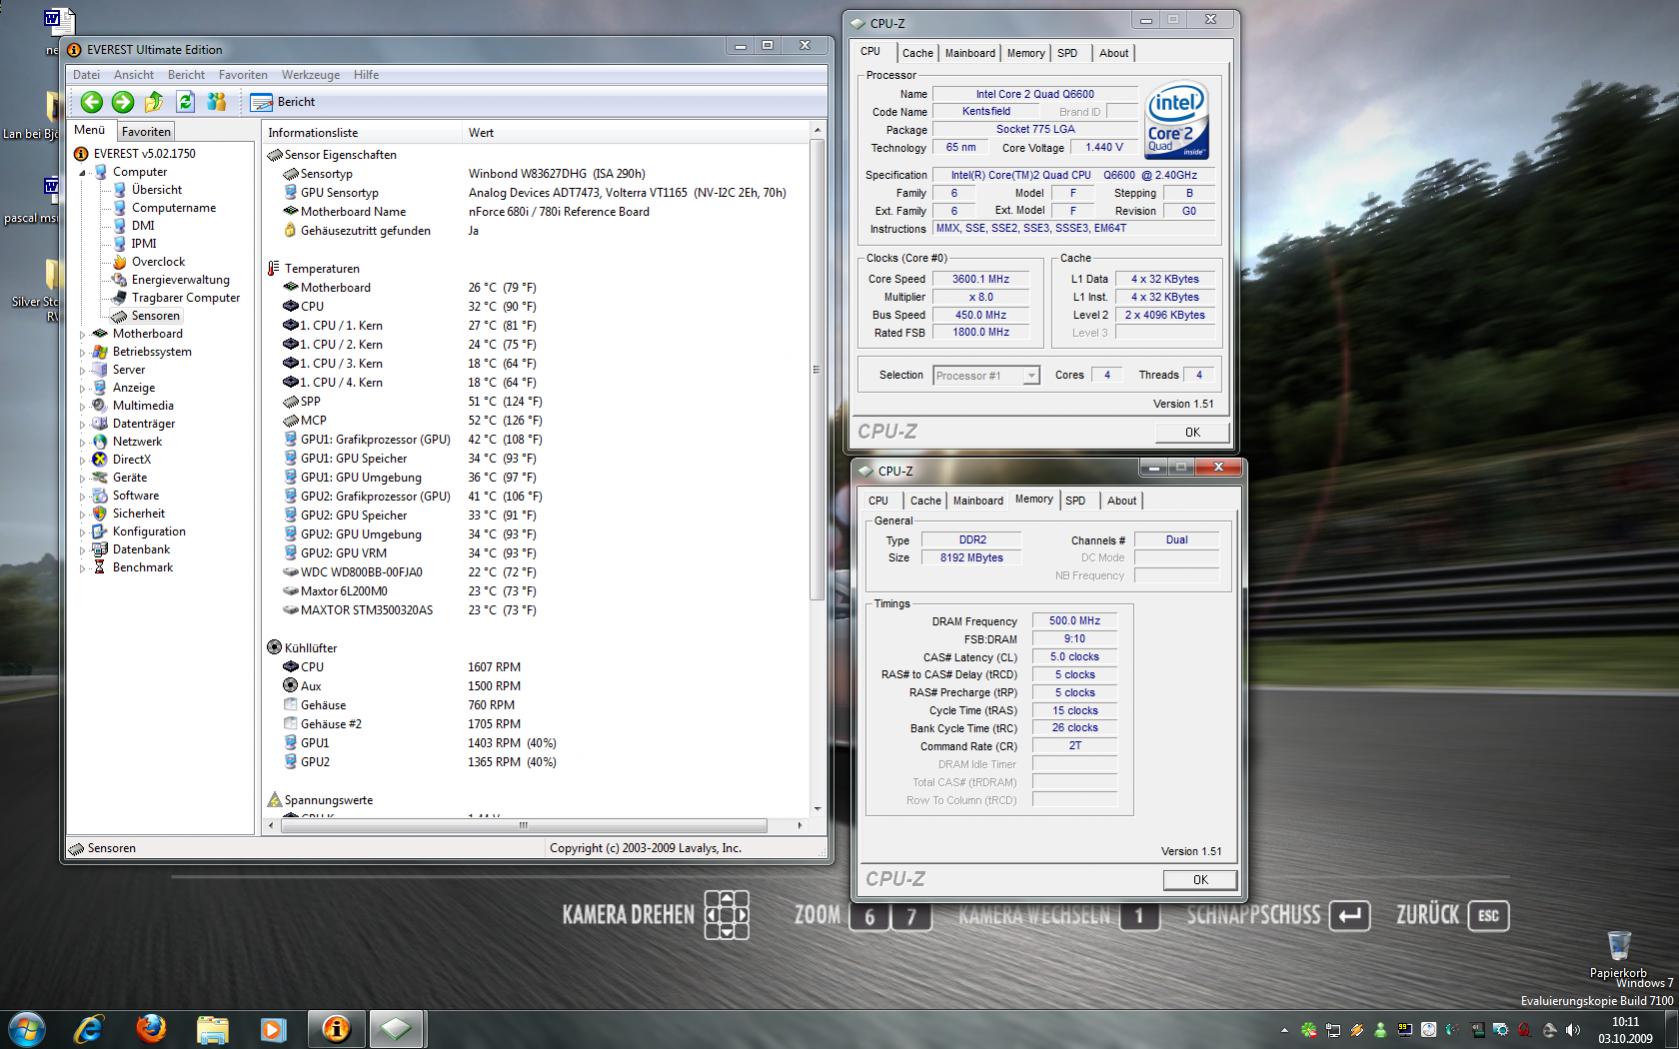Select Übersicht in the Computer tree
The height and width of the screenshot is (1049, 1679).
click(x=156, y=190)
